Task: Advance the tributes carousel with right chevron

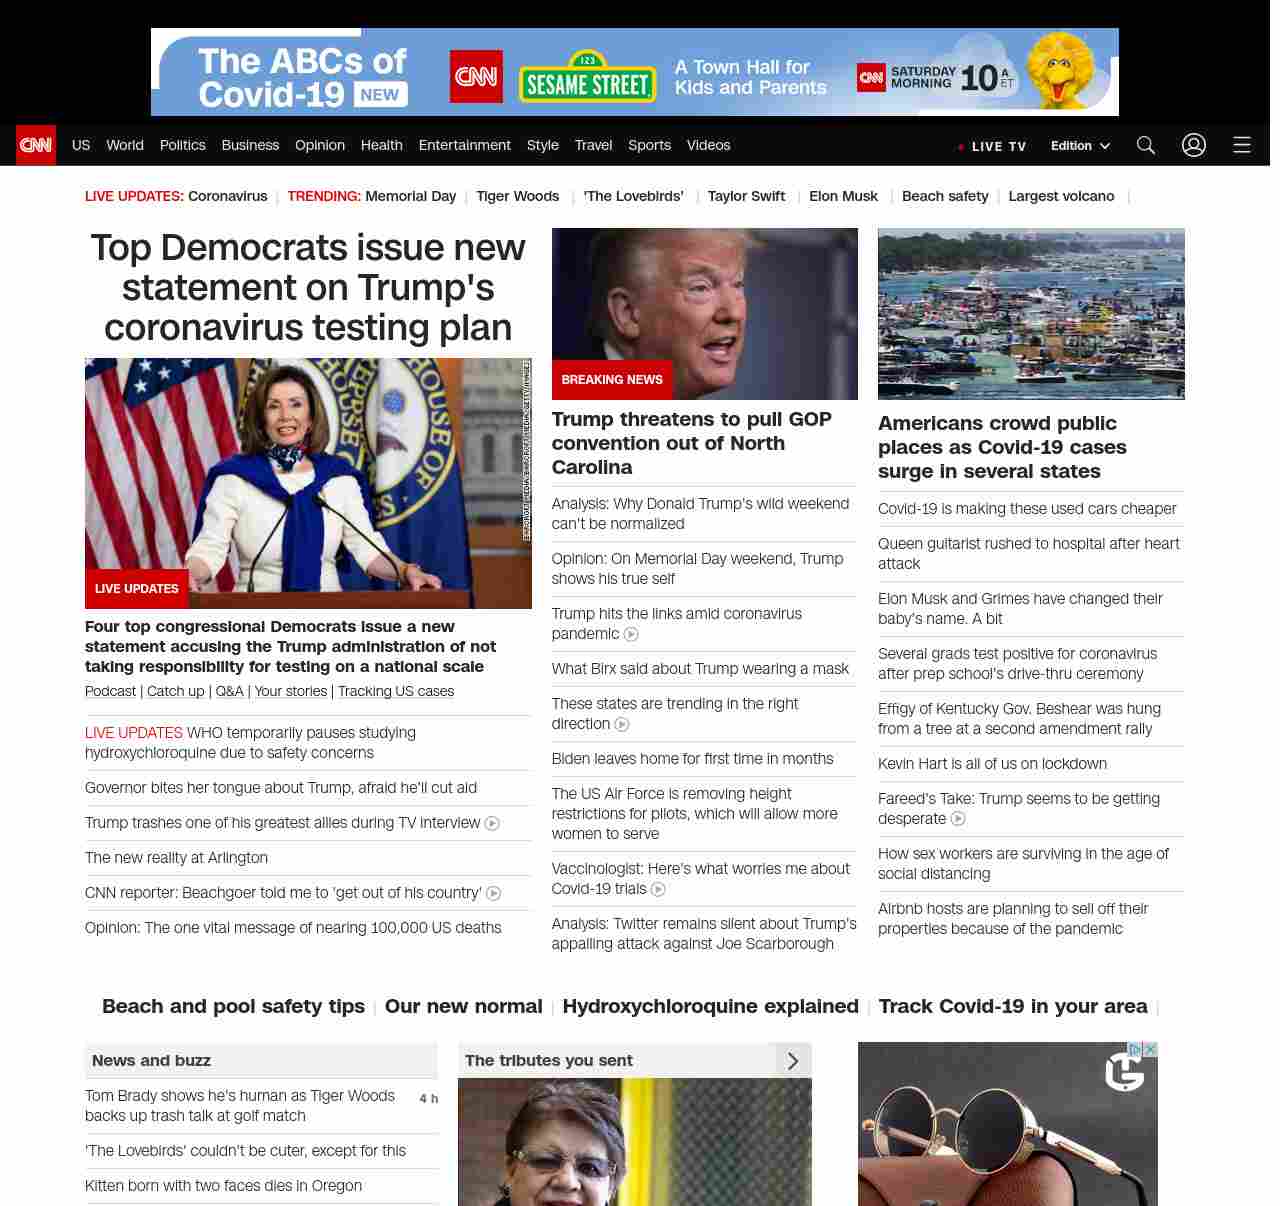Action: coord(793,1061)
